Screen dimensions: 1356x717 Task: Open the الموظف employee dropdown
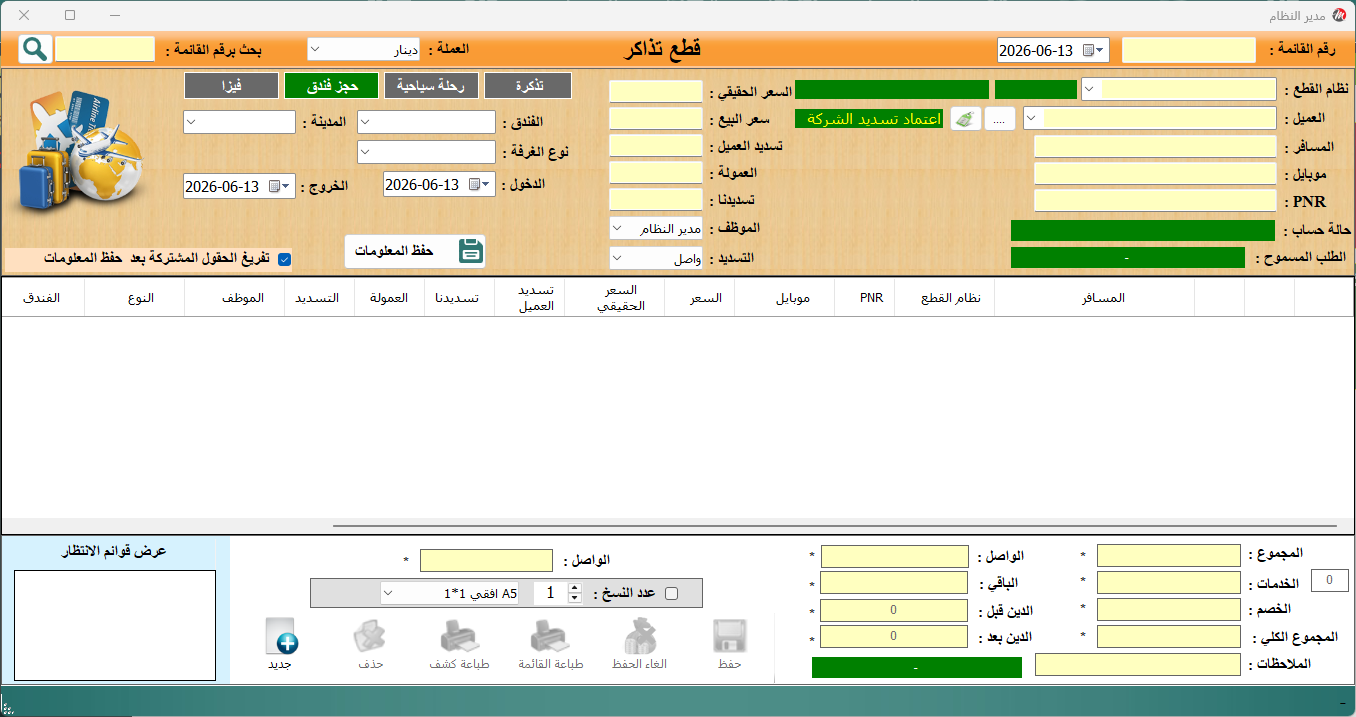pyautogui.click(x=617, y=229)
